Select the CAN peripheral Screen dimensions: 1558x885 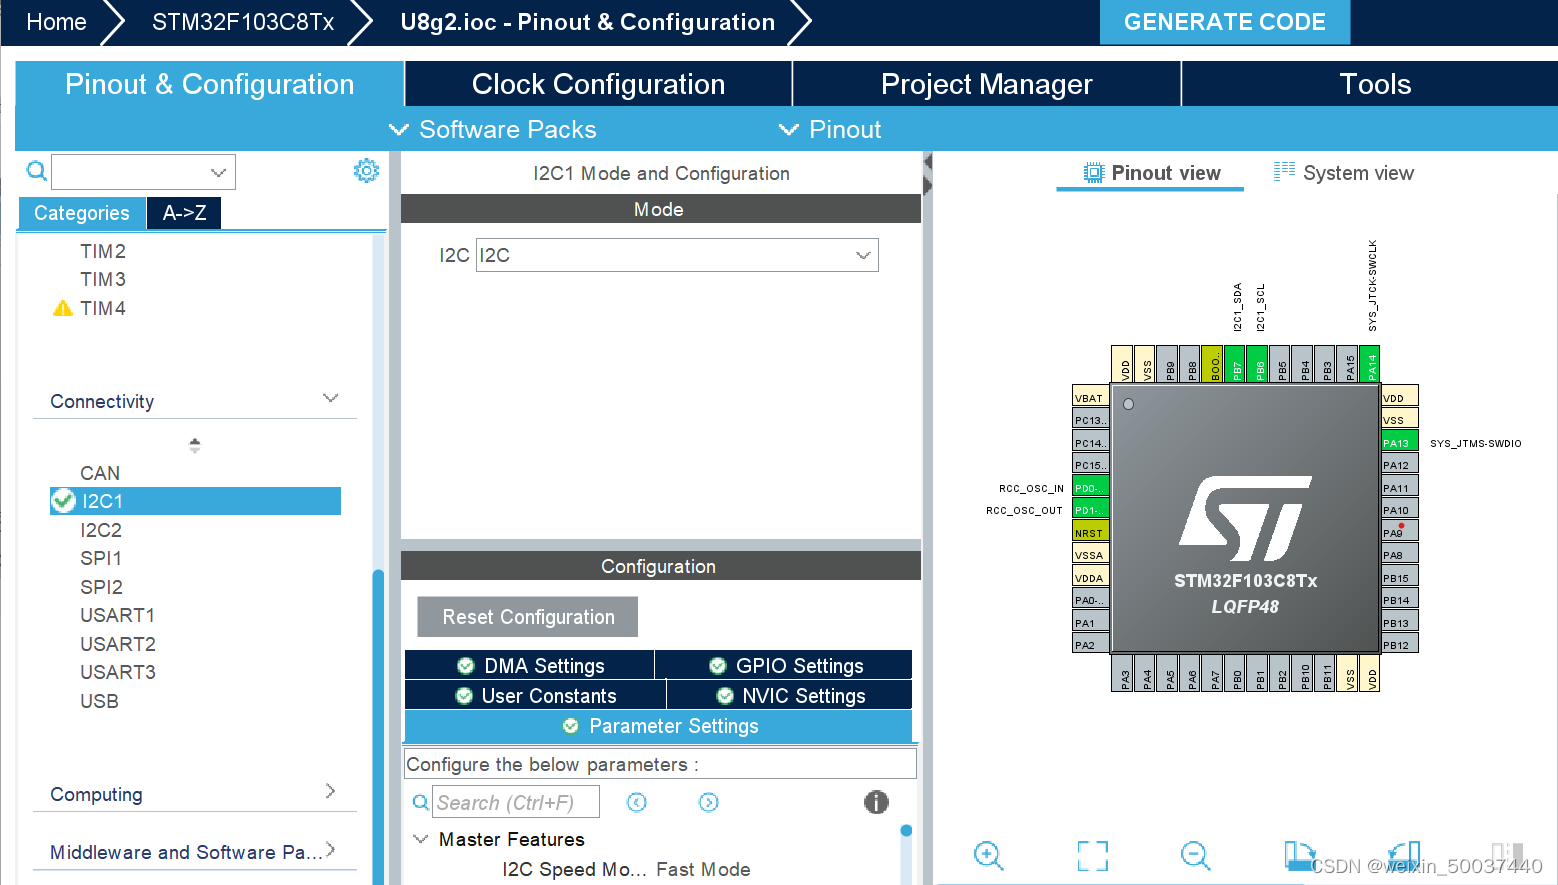[100, 473]
